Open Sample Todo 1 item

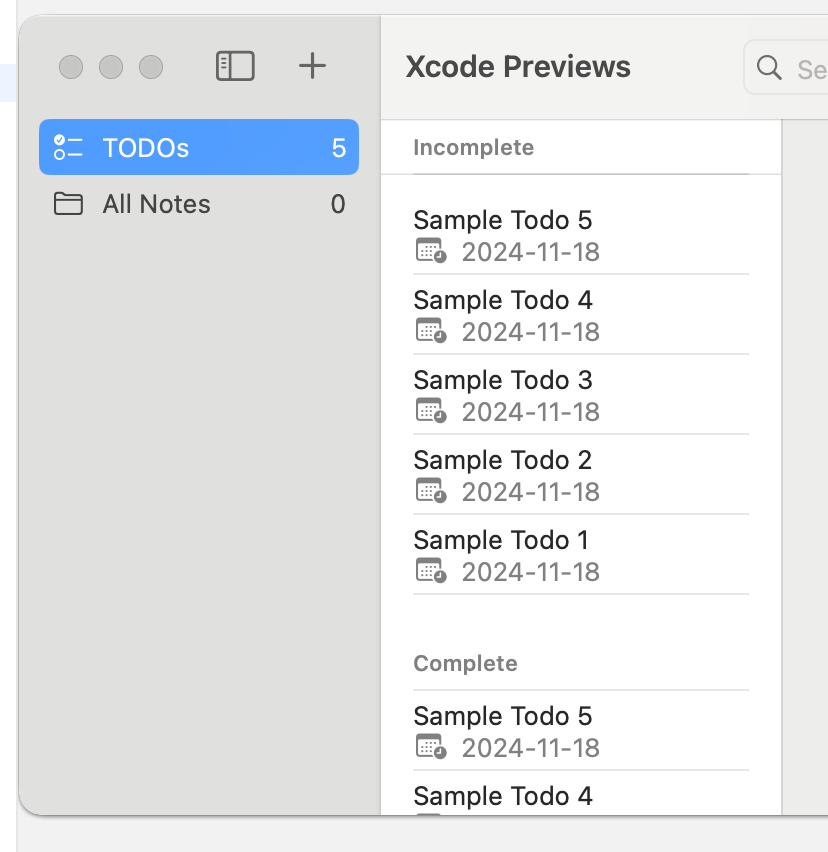501,540
